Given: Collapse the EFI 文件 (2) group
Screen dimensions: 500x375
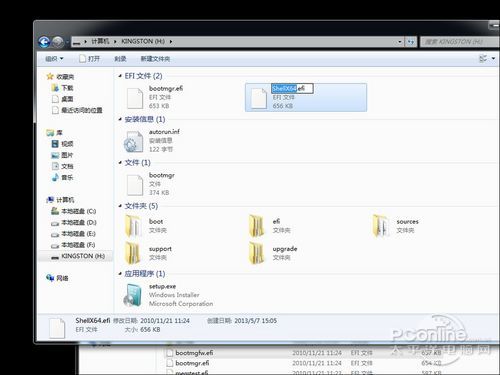Looking at the screenshot, I should point(120,76).
